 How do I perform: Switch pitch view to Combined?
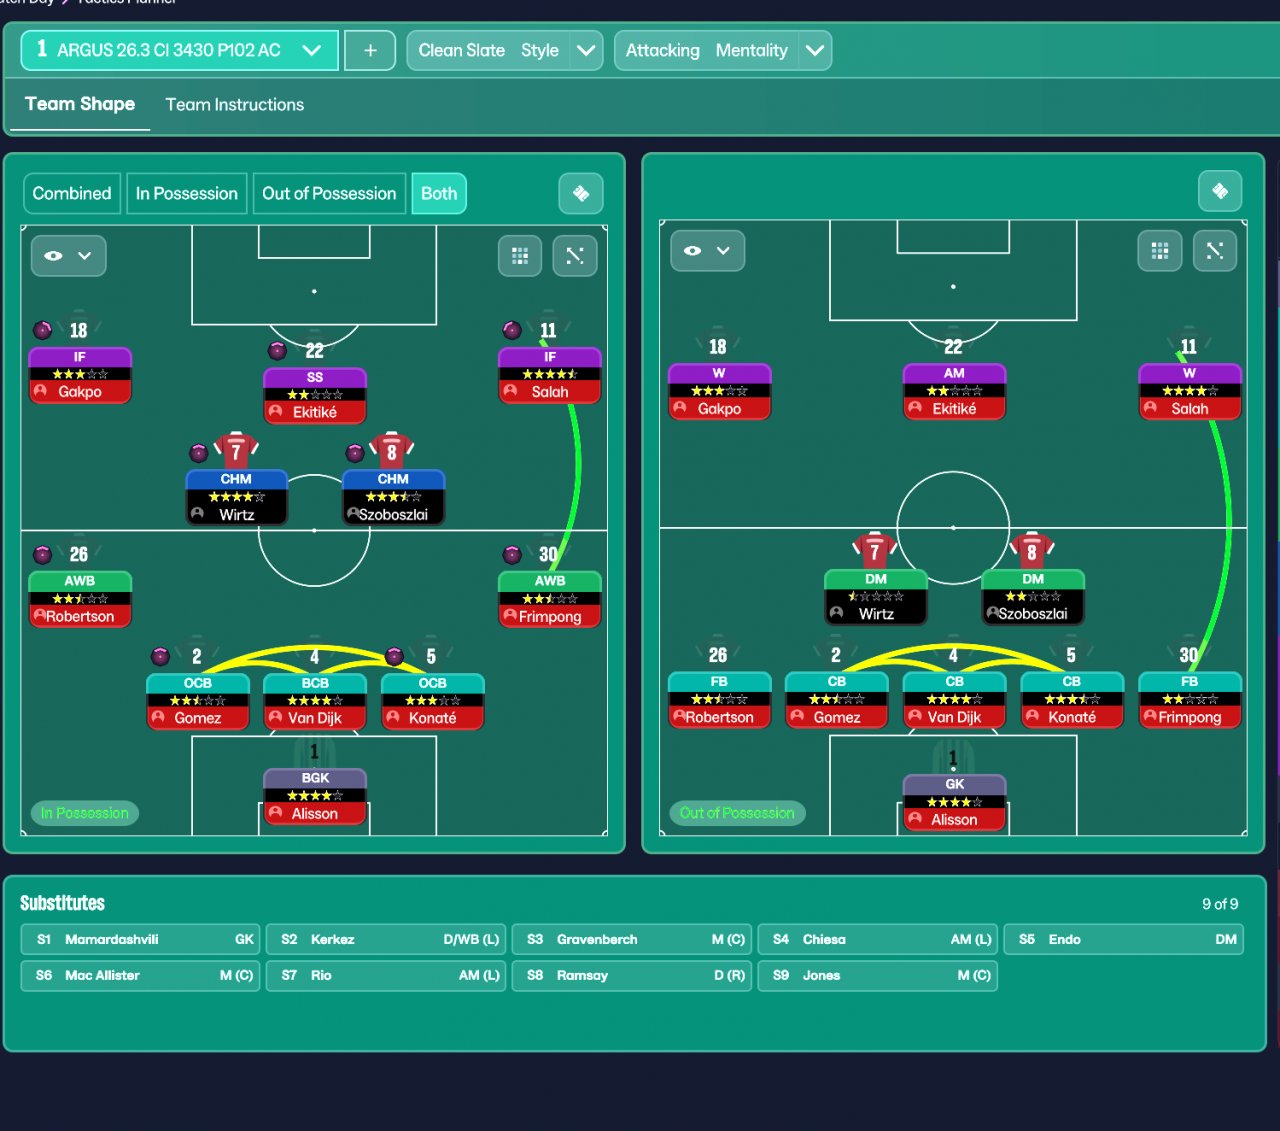pyautogui.click(x=72, y=194)
